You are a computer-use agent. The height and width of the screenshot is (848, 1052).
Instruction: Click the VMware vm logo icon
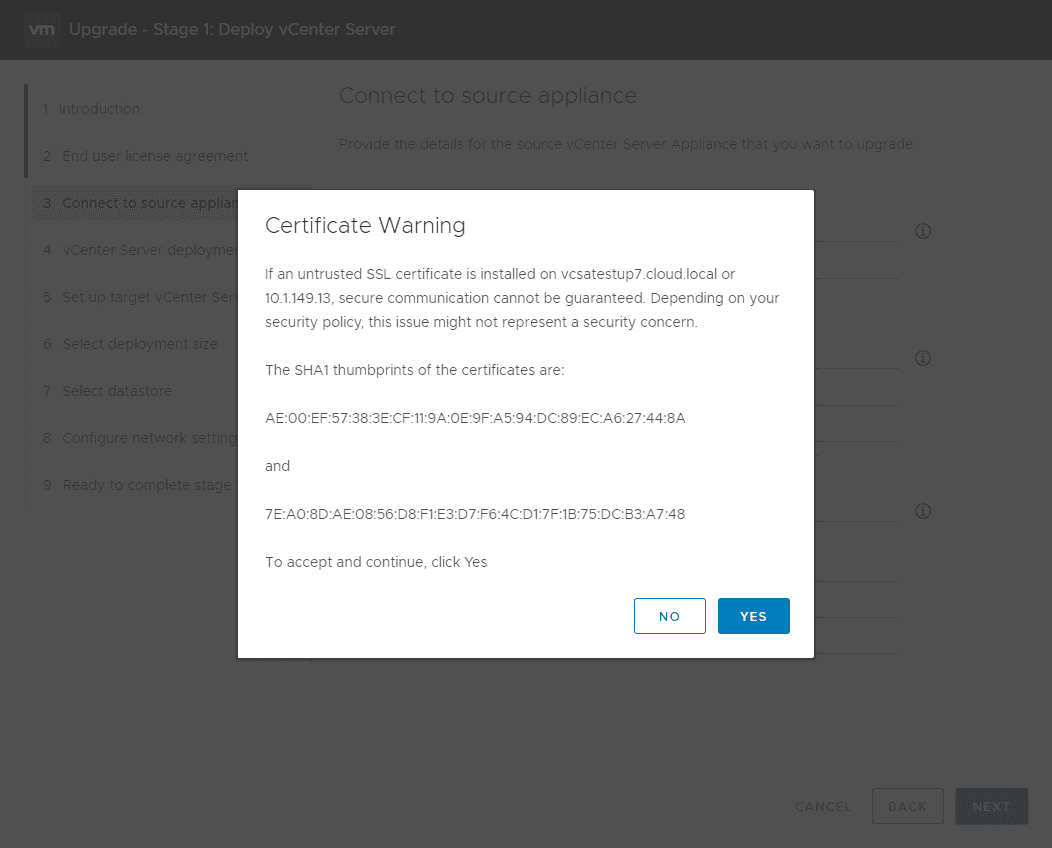42,30
